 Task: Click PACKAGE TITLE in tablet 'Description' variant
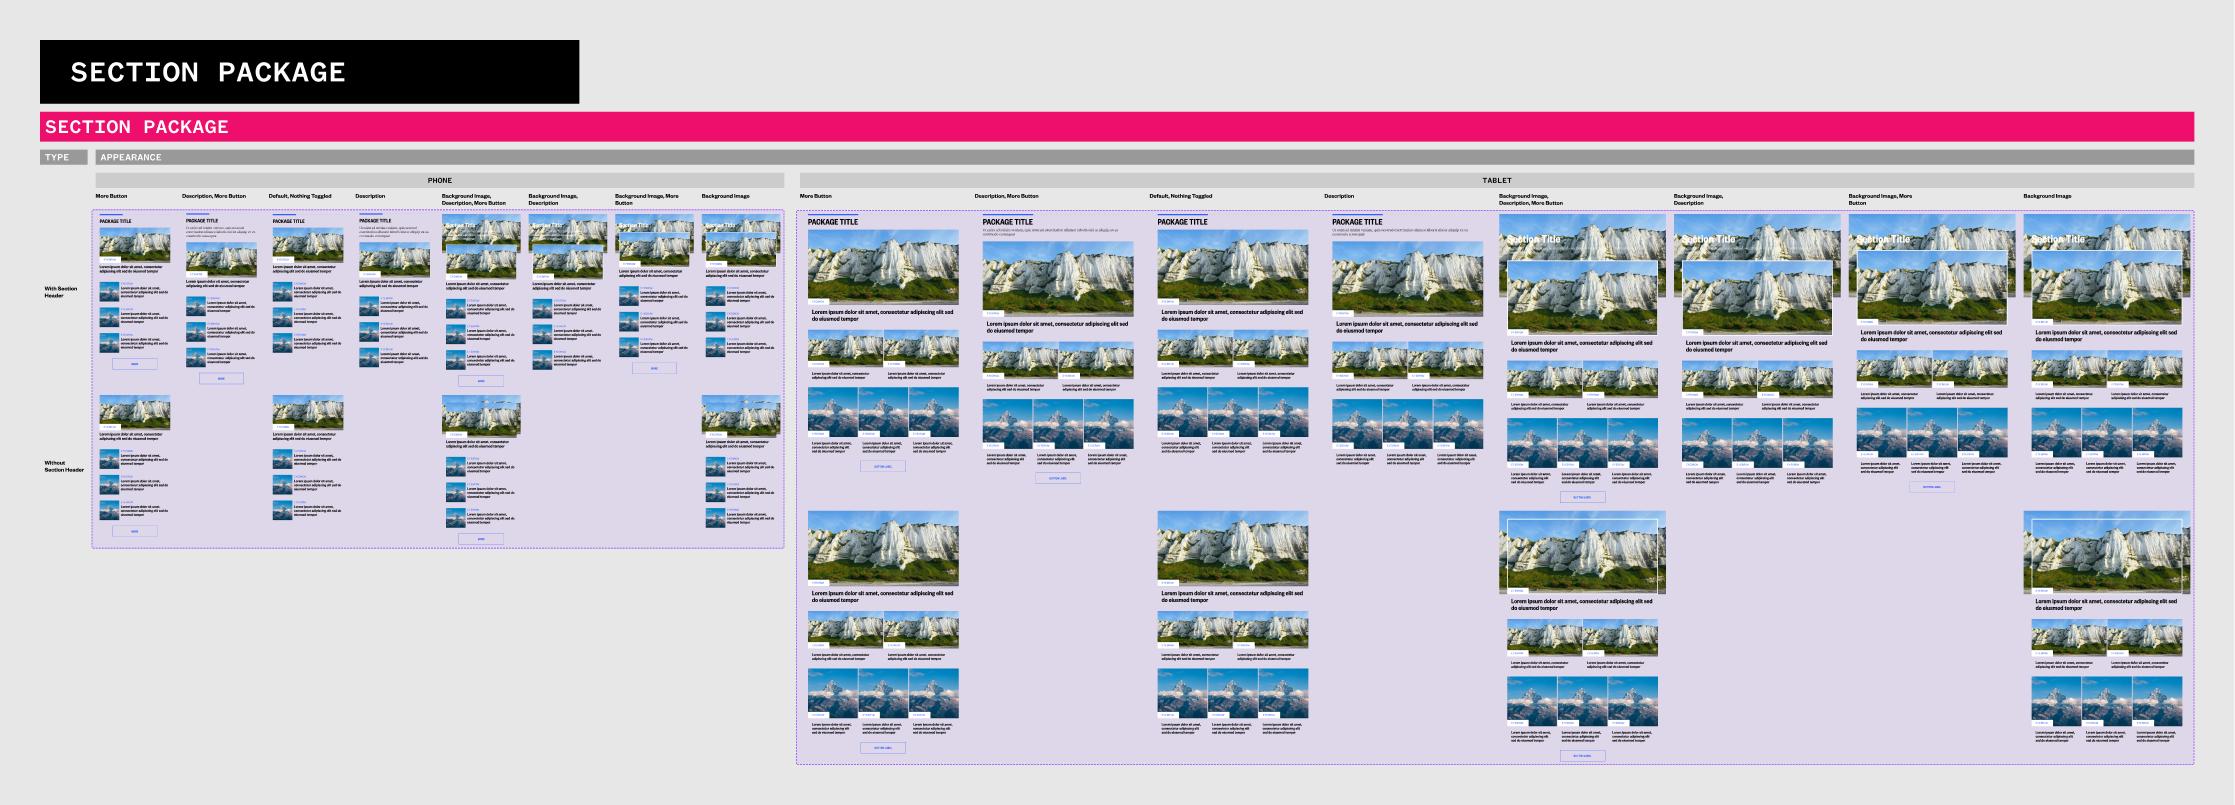[1357, 222]
